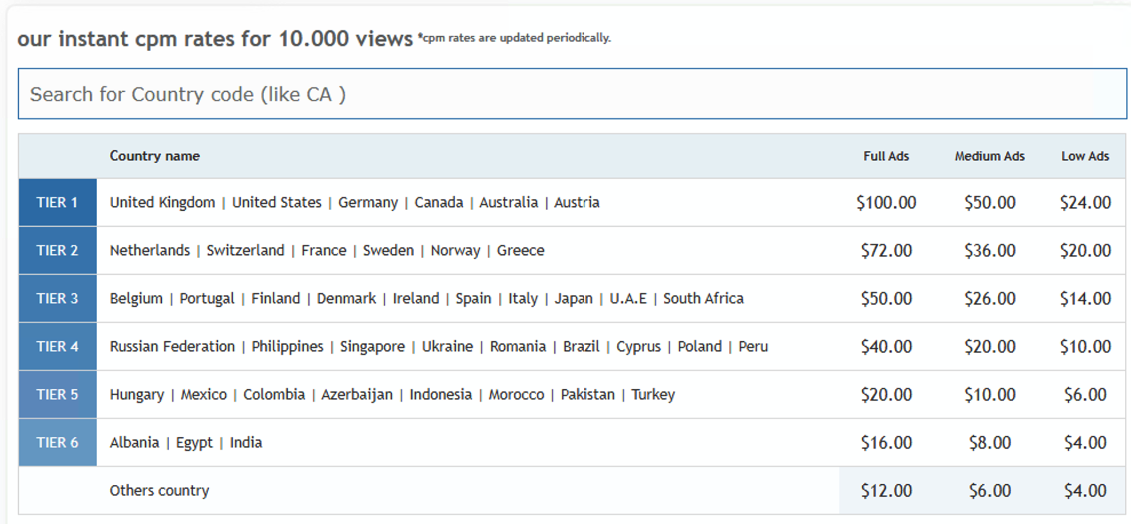This screenshot has height=524, width=1131.
Task: Click the Country name column header
Action: coord(155,156)
